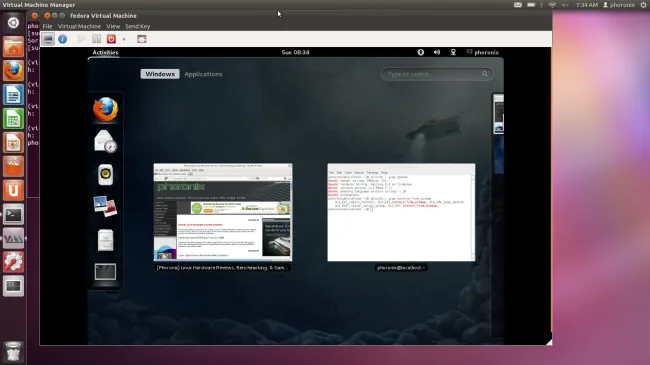Viewport: 650px width, 365px height.
Task: Click the Sun 08:34 clock in guest
Action: pos(295,52)
